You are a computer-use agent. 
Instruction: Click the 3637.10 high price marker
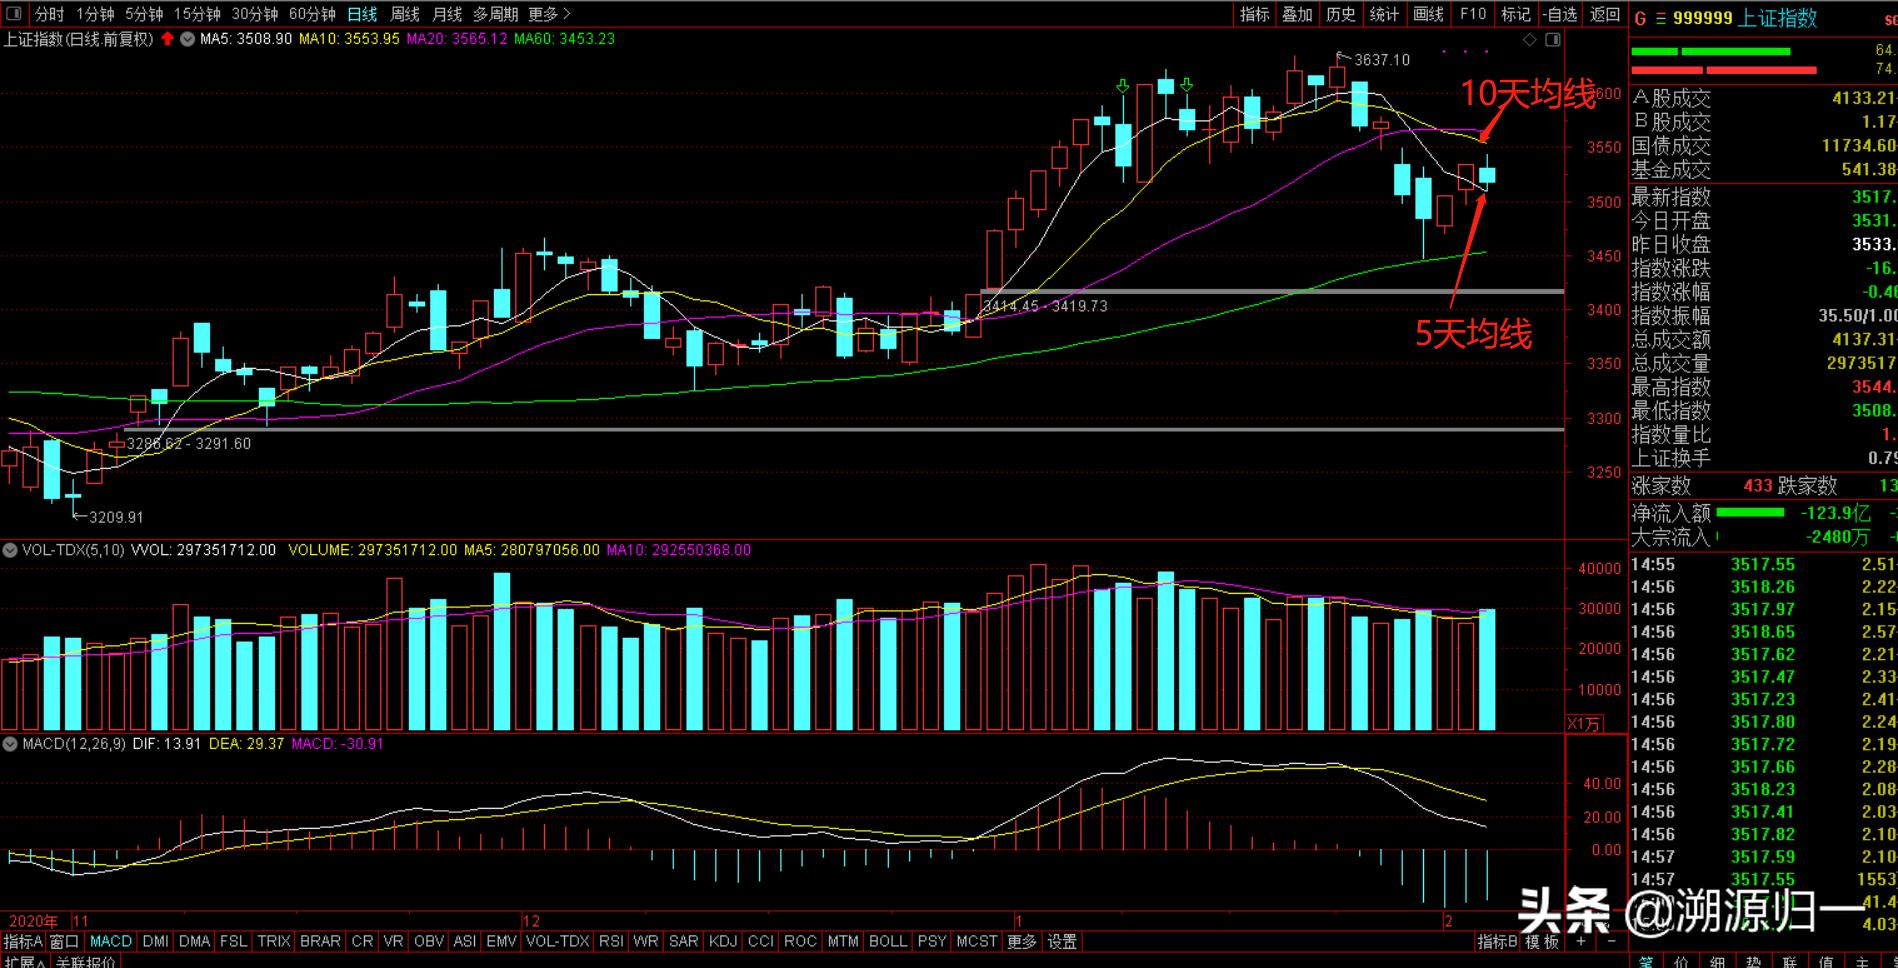coord(1382,60)
